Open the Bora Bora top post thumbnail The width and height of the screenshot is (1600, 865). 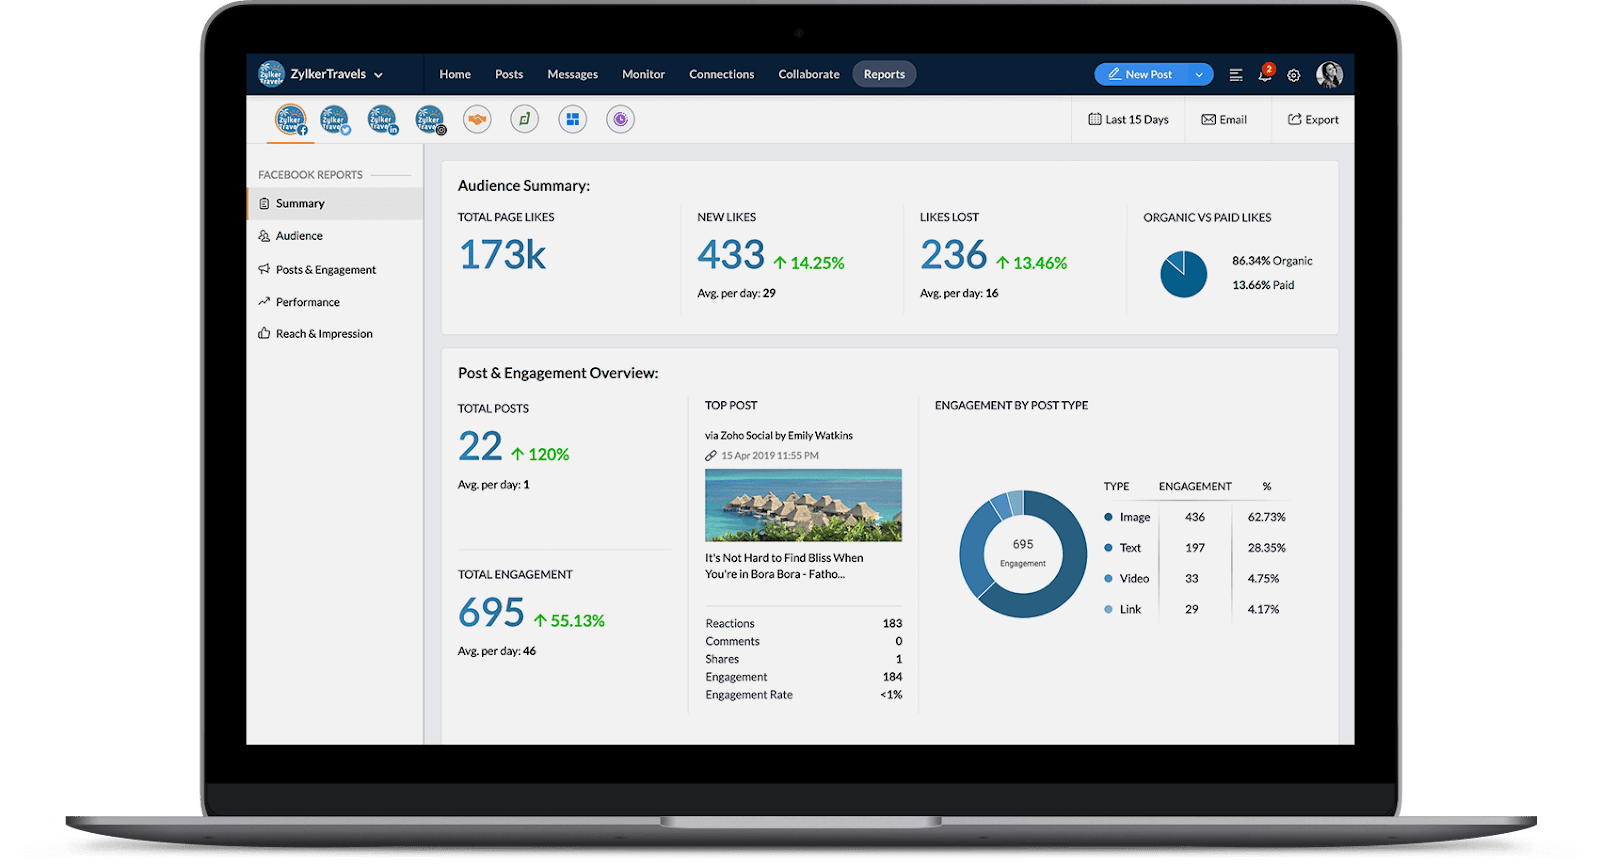click(803, 505)
